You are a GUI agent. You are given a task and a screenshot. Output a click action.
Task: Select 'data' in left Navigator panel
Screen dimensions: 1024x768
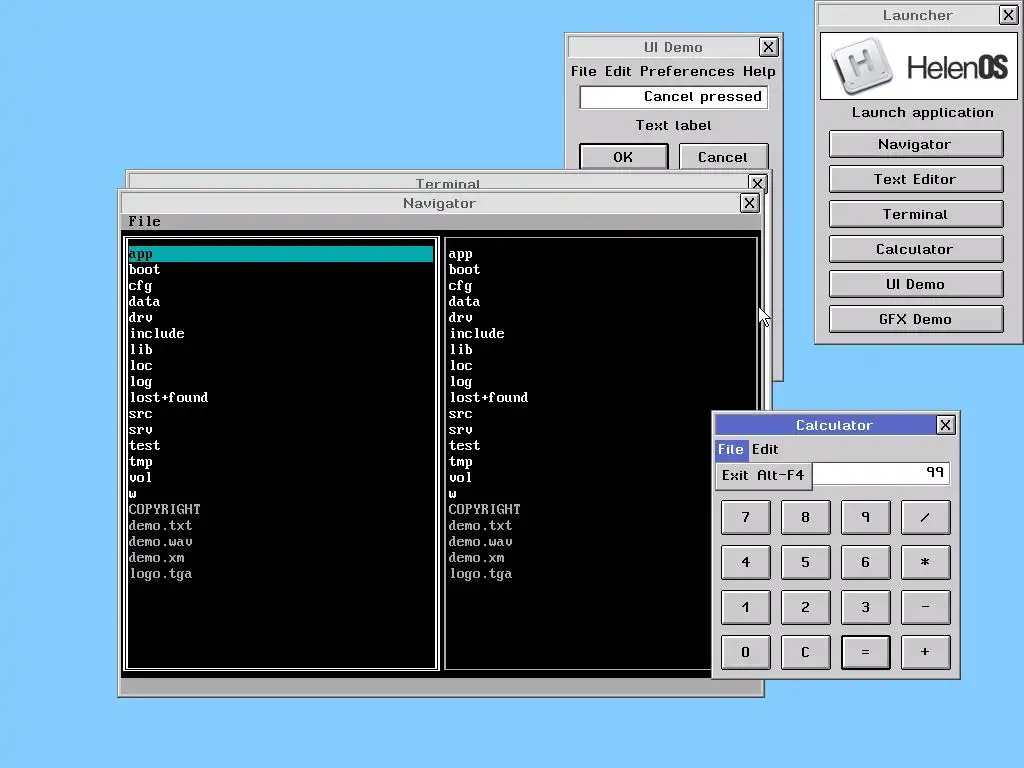click(280, 302)
